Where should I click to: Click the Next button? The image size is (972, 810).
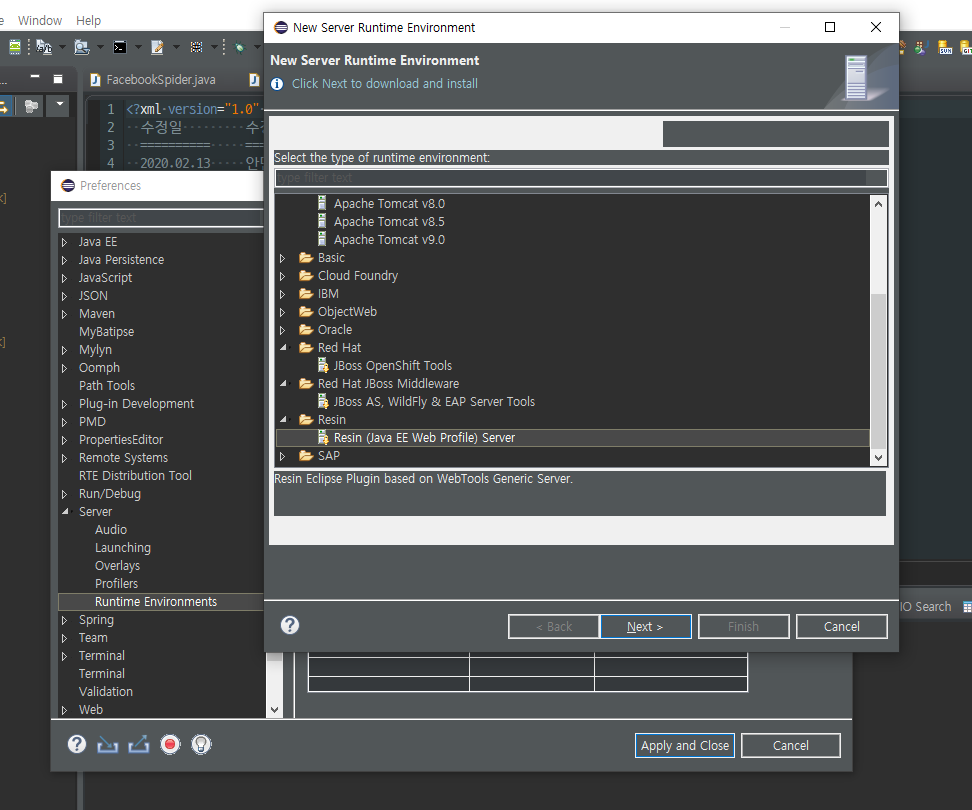click(x=645, y=627)
